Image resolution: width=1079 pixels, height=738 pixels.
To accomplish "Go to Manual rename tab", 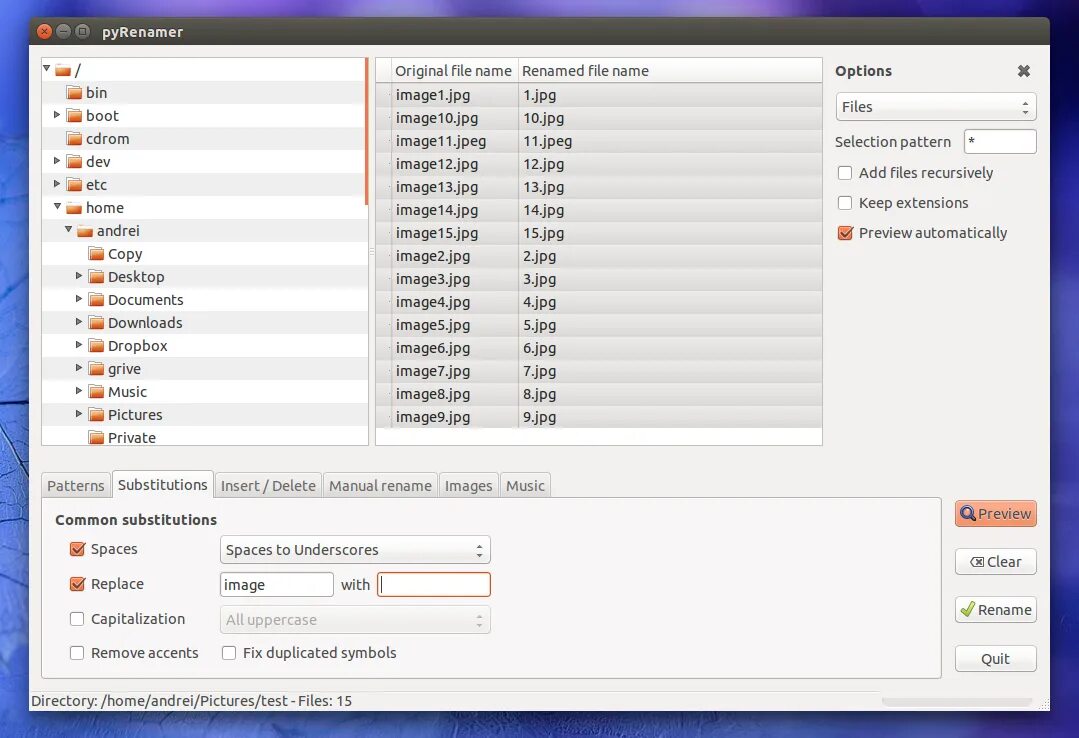I will pyautogui.click(x=380, y=485).
